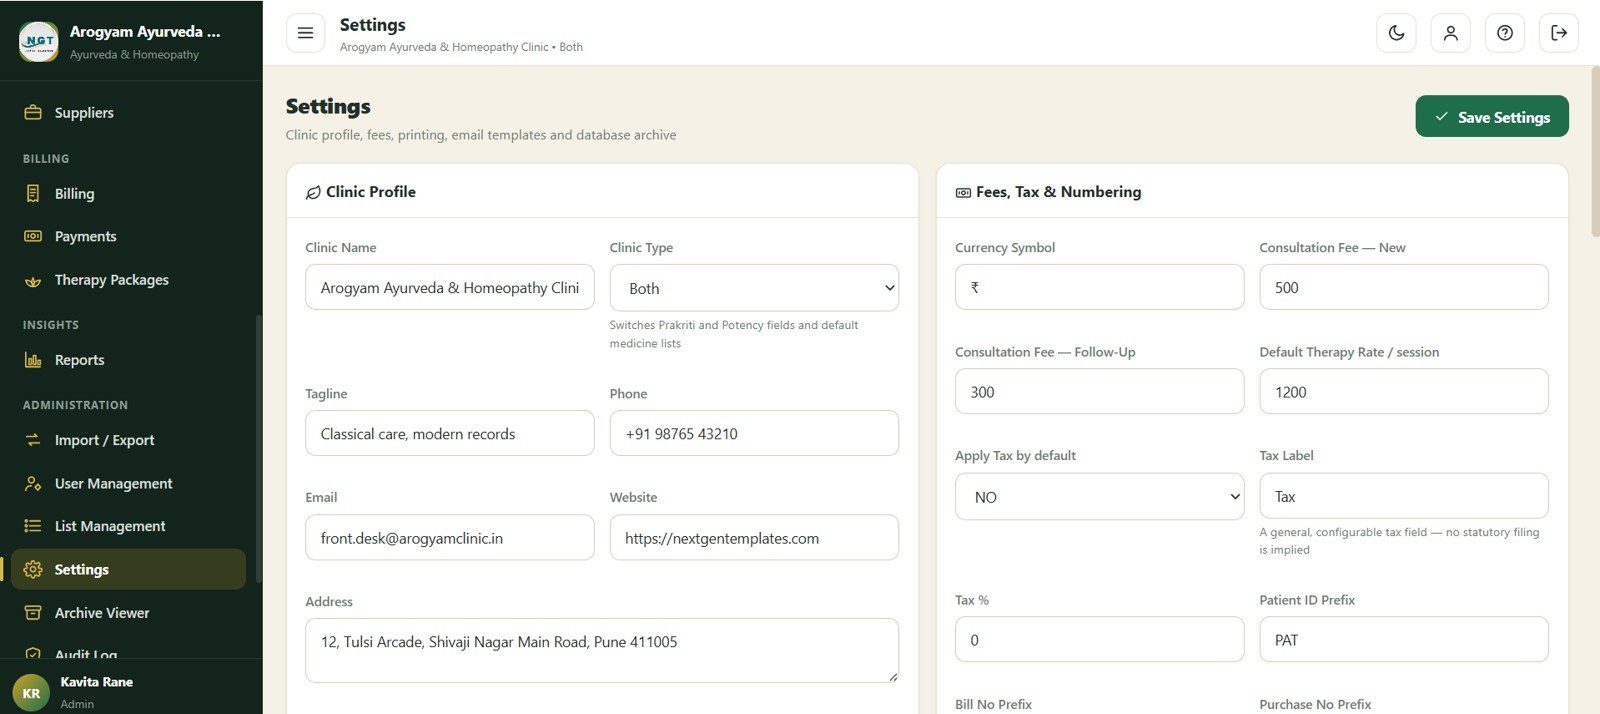Click the List Management list icon
1600x714 pixels.
click(x=33, y=526)
